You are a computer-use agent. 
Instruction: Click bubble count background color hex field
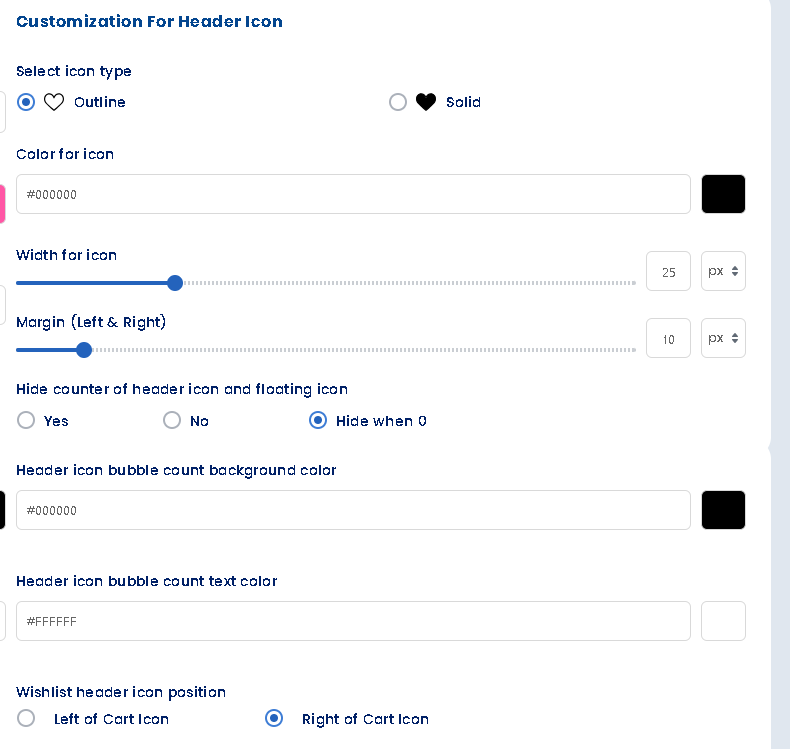point(353,510)
